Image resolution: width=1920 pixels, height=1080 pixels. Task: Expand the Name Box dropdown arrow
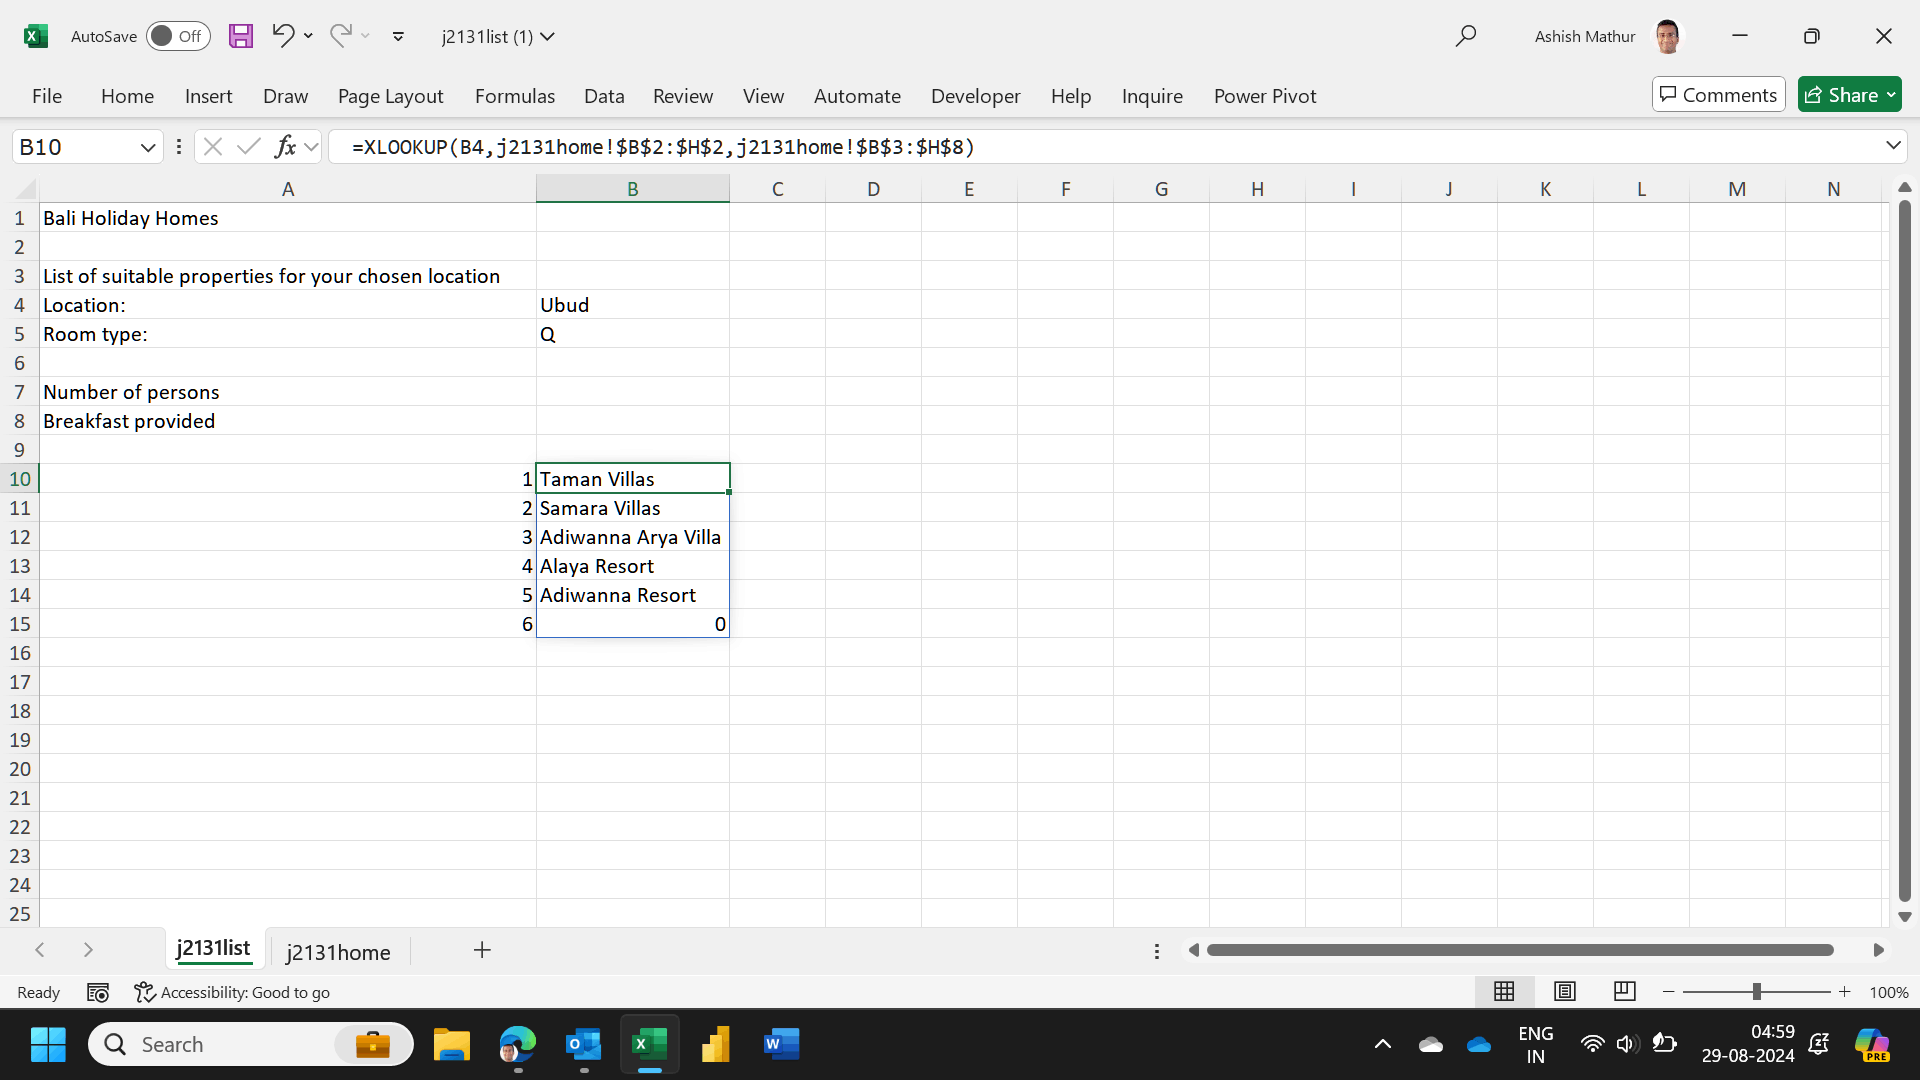tap(148, 147)
